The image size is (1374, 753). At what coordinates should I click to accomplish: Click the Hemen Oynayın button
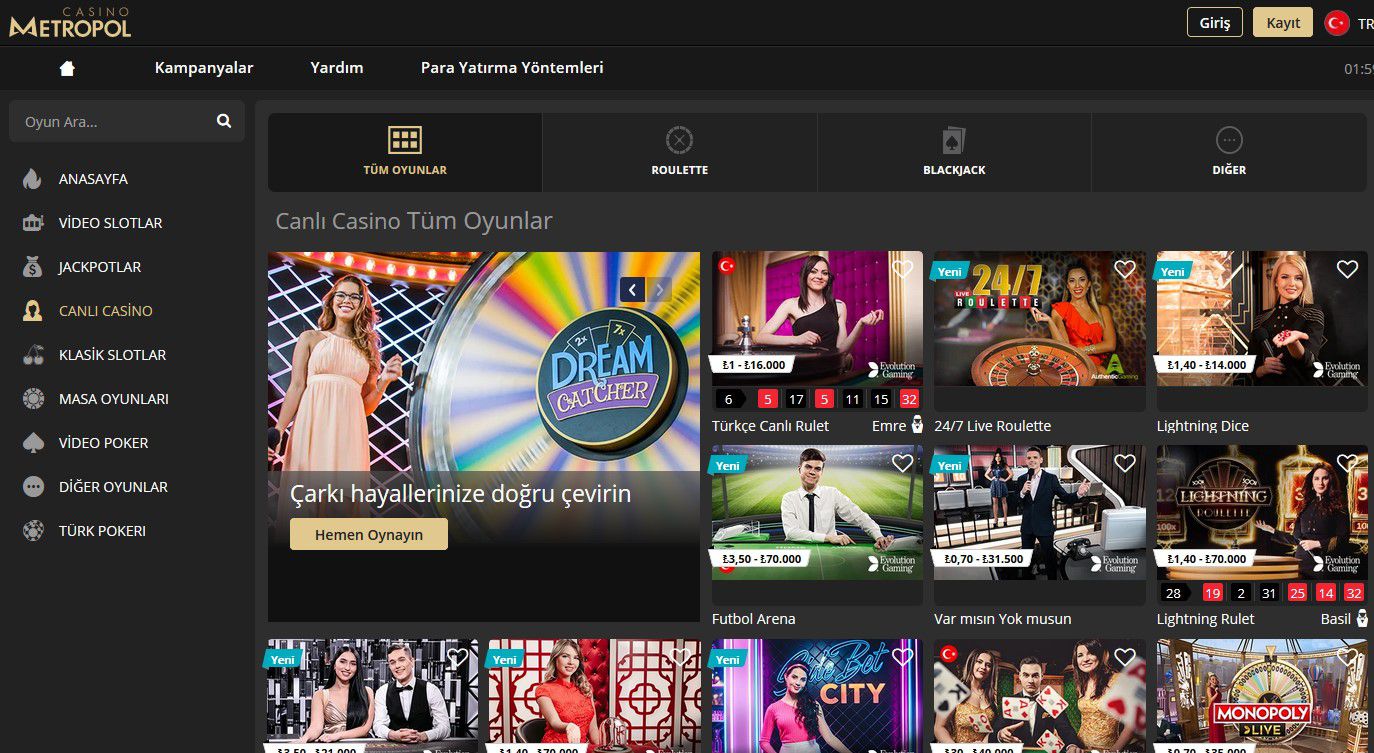point(368,534)
